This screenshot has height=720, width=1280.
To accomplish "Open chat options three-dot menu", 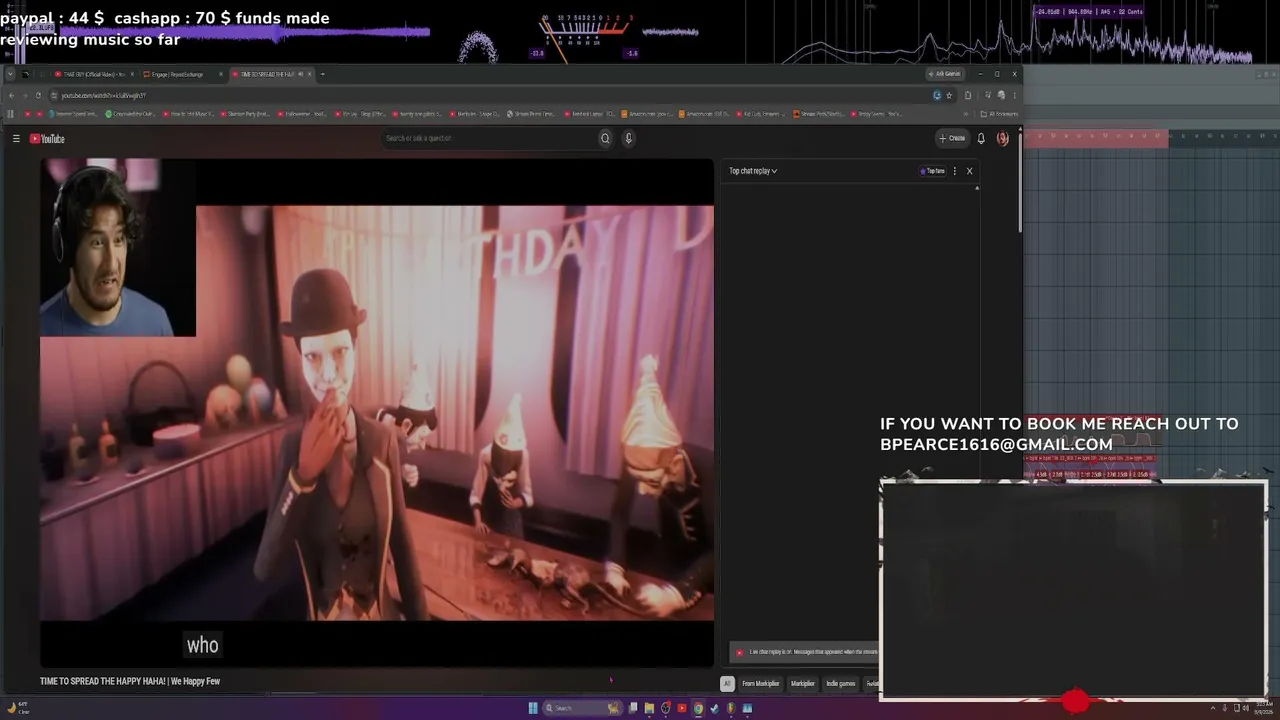I will [955, 171].
